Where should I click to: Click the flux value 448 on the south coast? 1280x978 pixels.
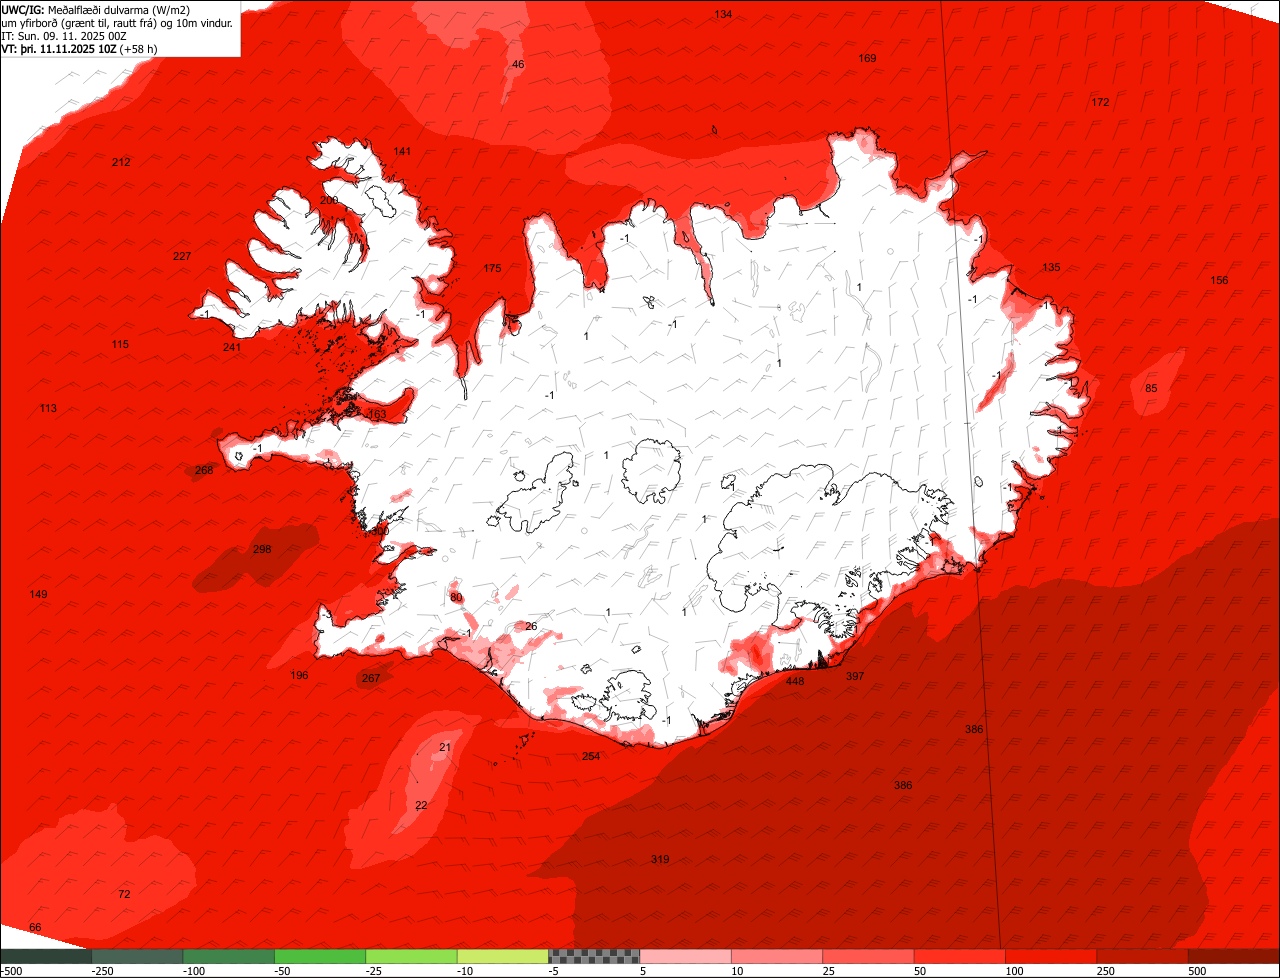click(x=795, y=681)
